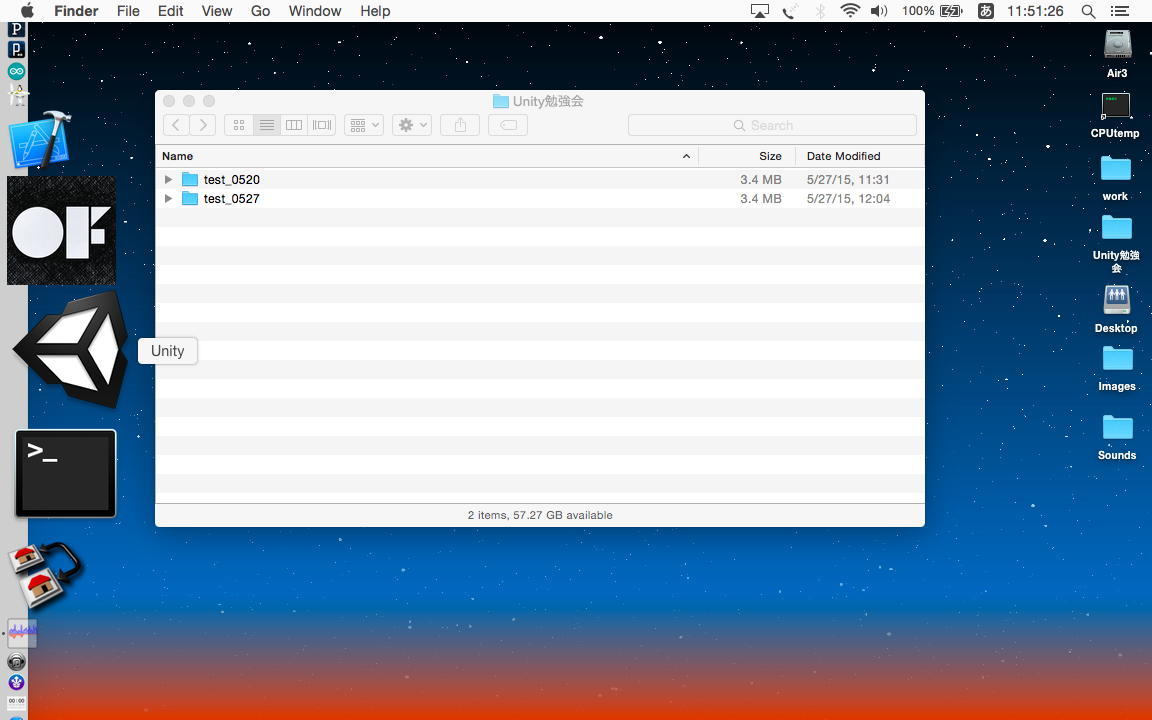Open the second Processing P Dock icon
The image size is (1152, 720).
[x=16, y=49]
